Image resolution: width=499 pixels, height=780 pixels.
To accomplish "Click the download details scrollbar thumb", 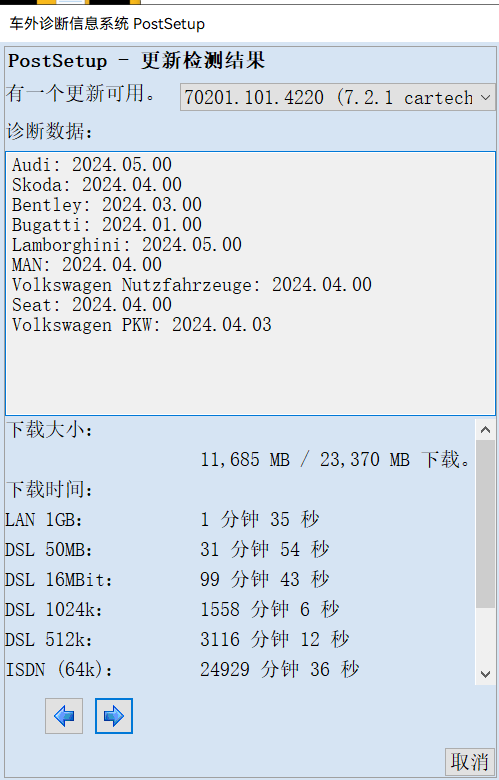I will pyautogui.click(x=486, y=524).
